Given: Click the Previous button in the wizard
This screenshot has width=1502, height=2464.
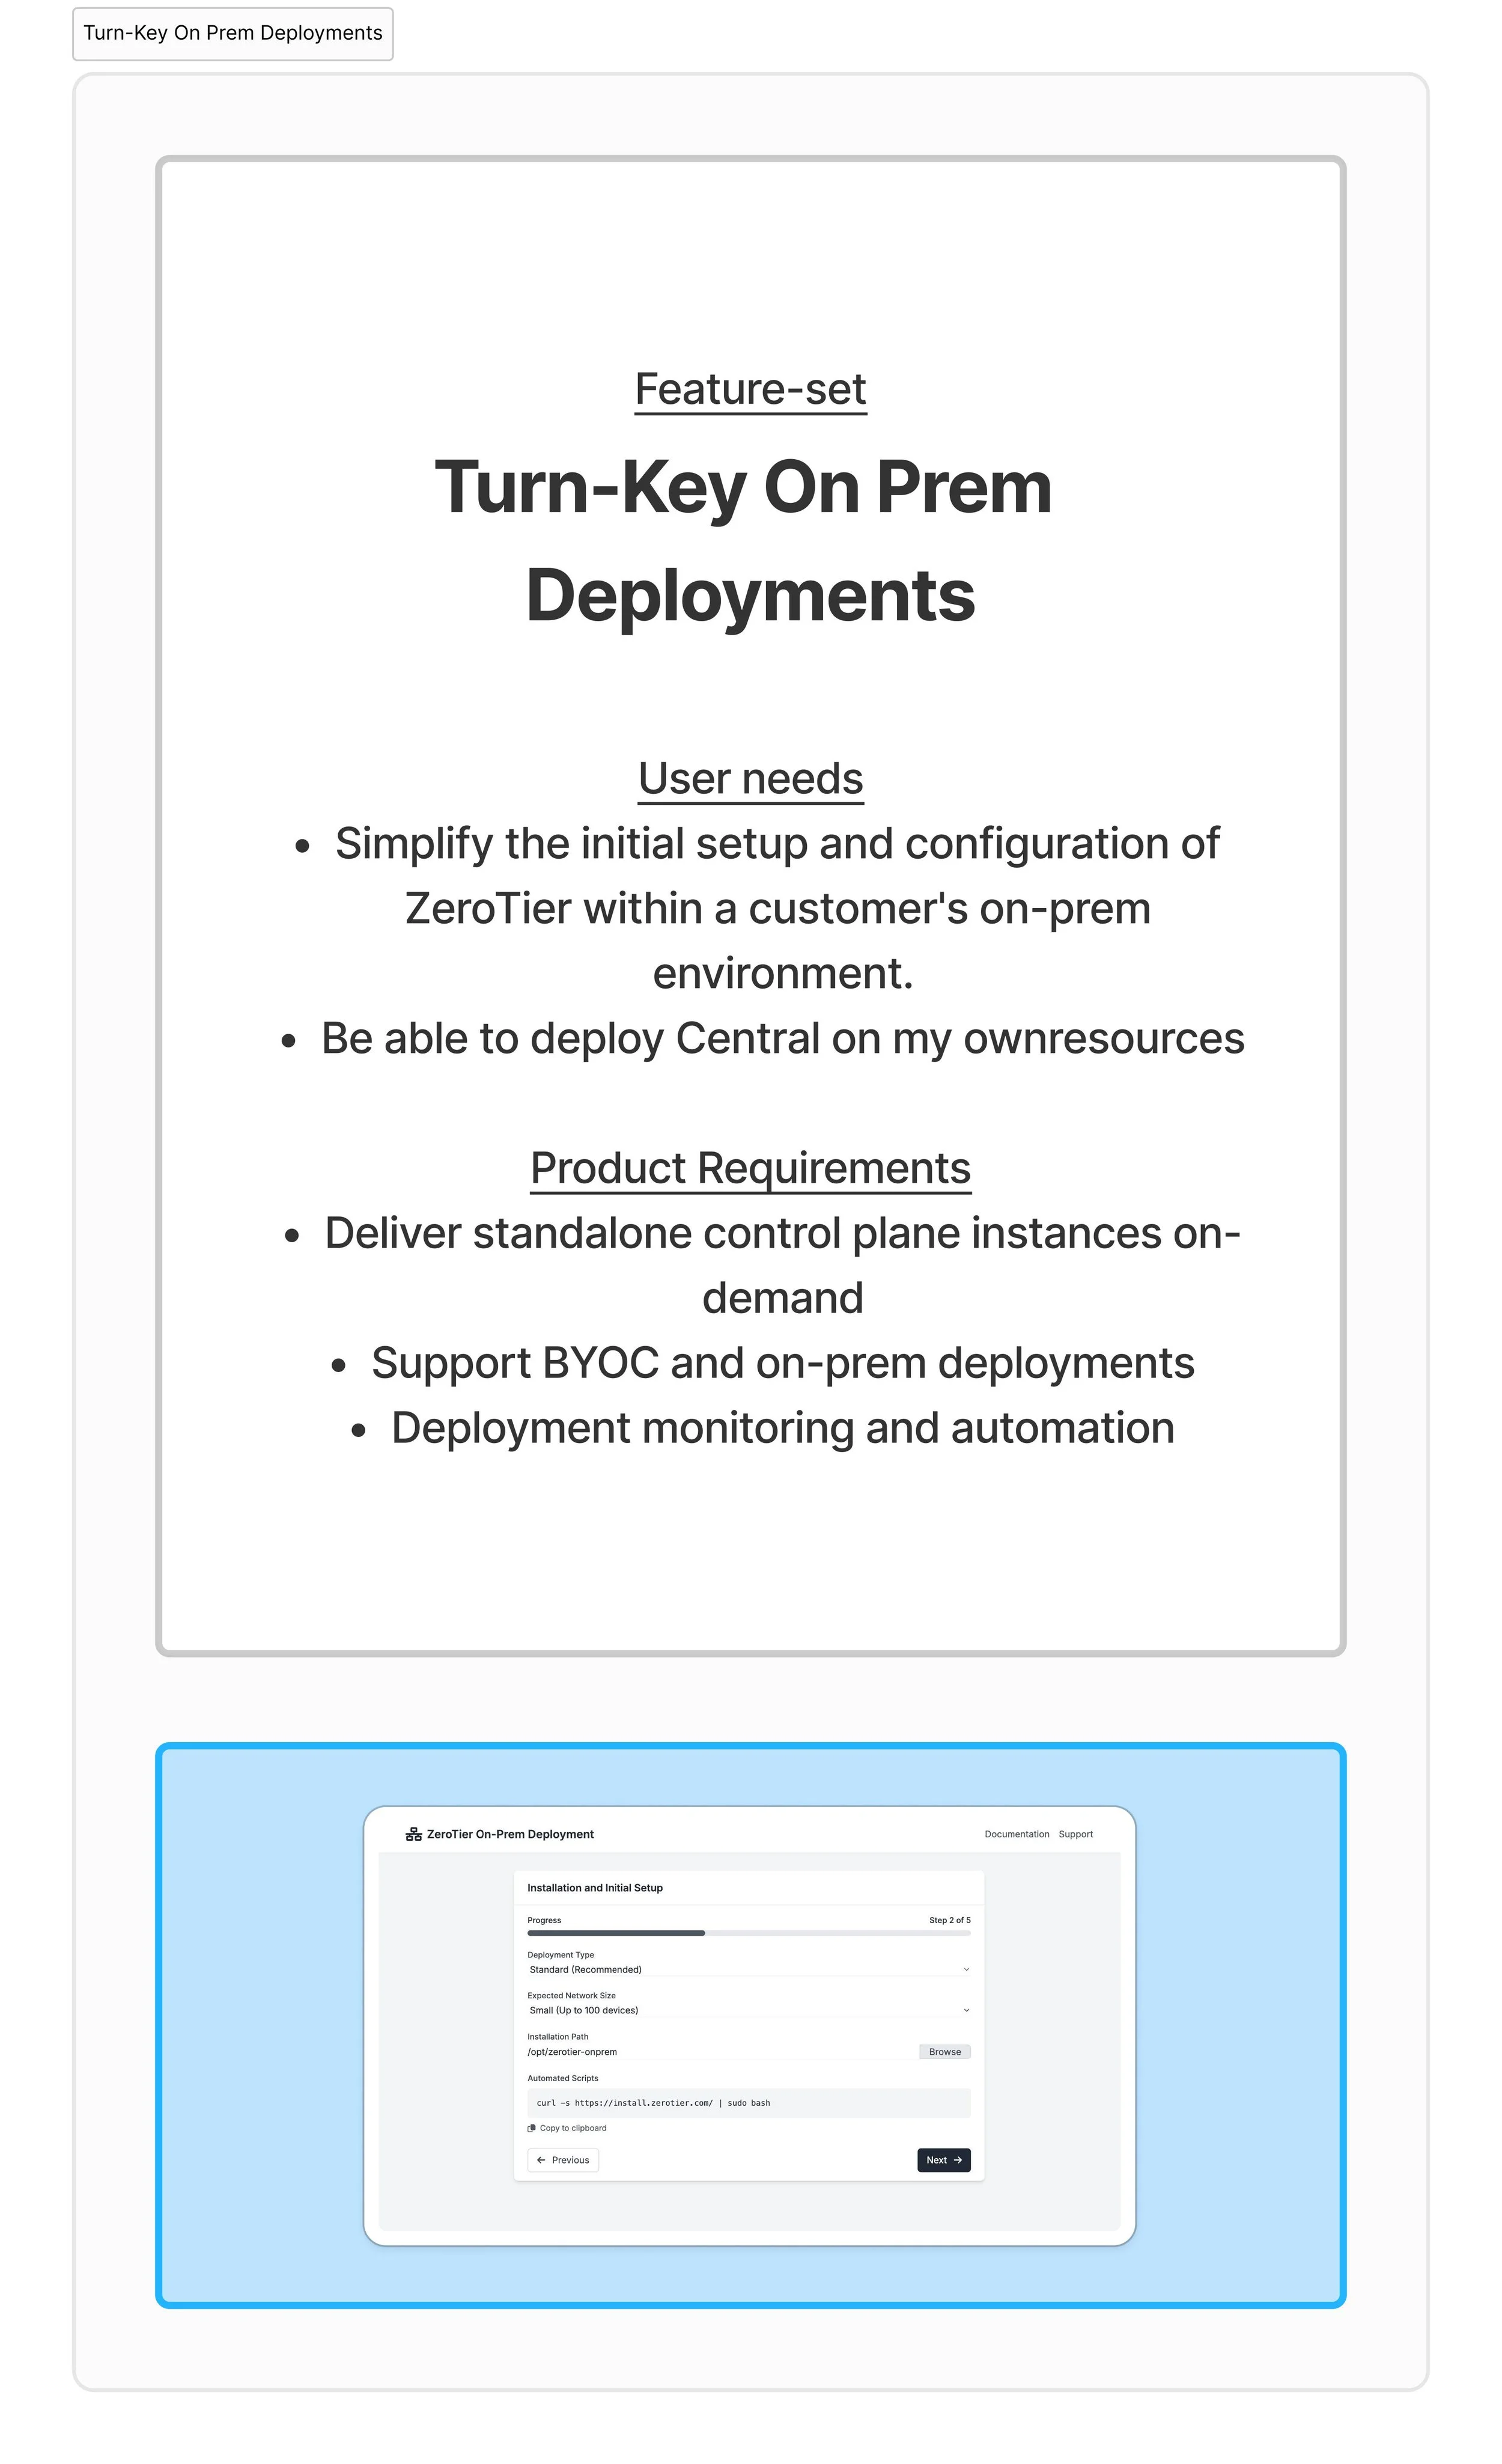Looking at the screenshot, I should (563, 2160).
